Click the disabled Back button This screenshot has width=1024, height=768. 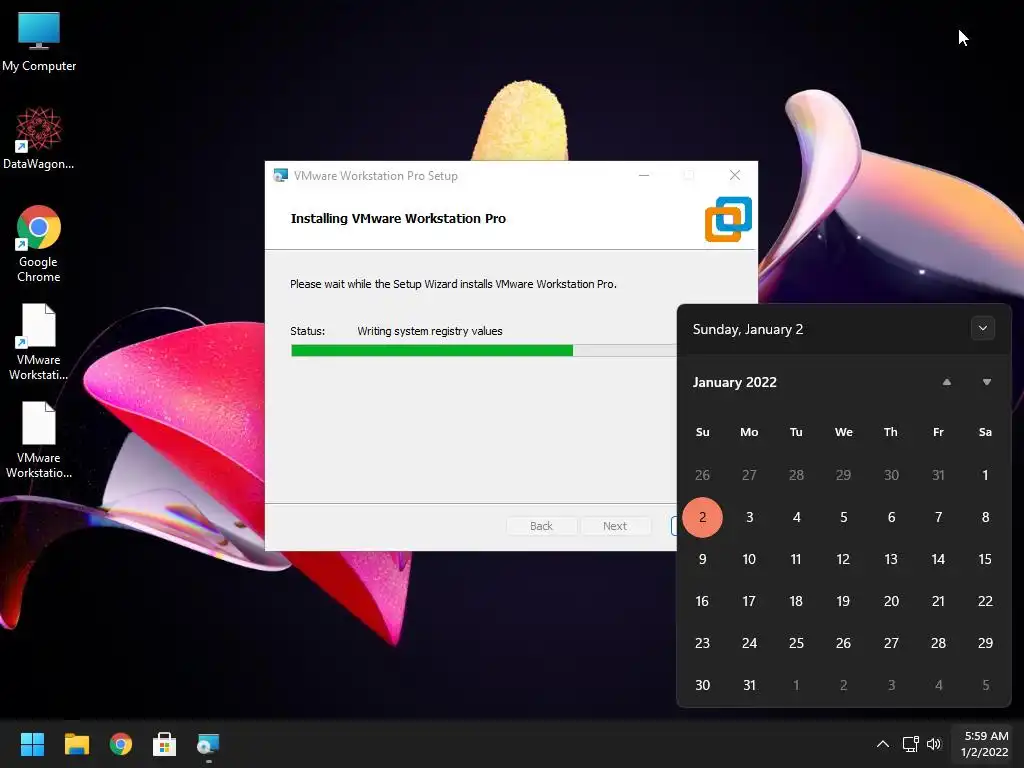coord(541,526)
